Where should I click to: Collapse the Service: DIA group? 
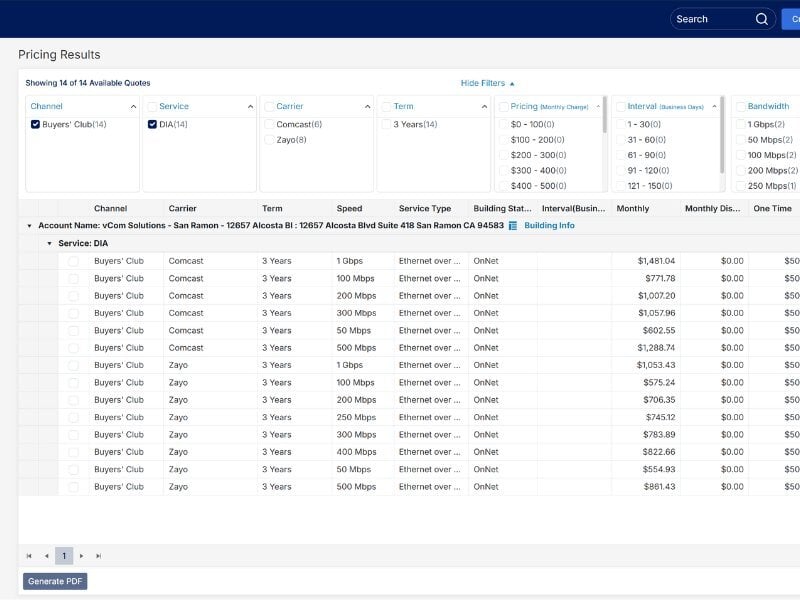click(x=49, y=244)
